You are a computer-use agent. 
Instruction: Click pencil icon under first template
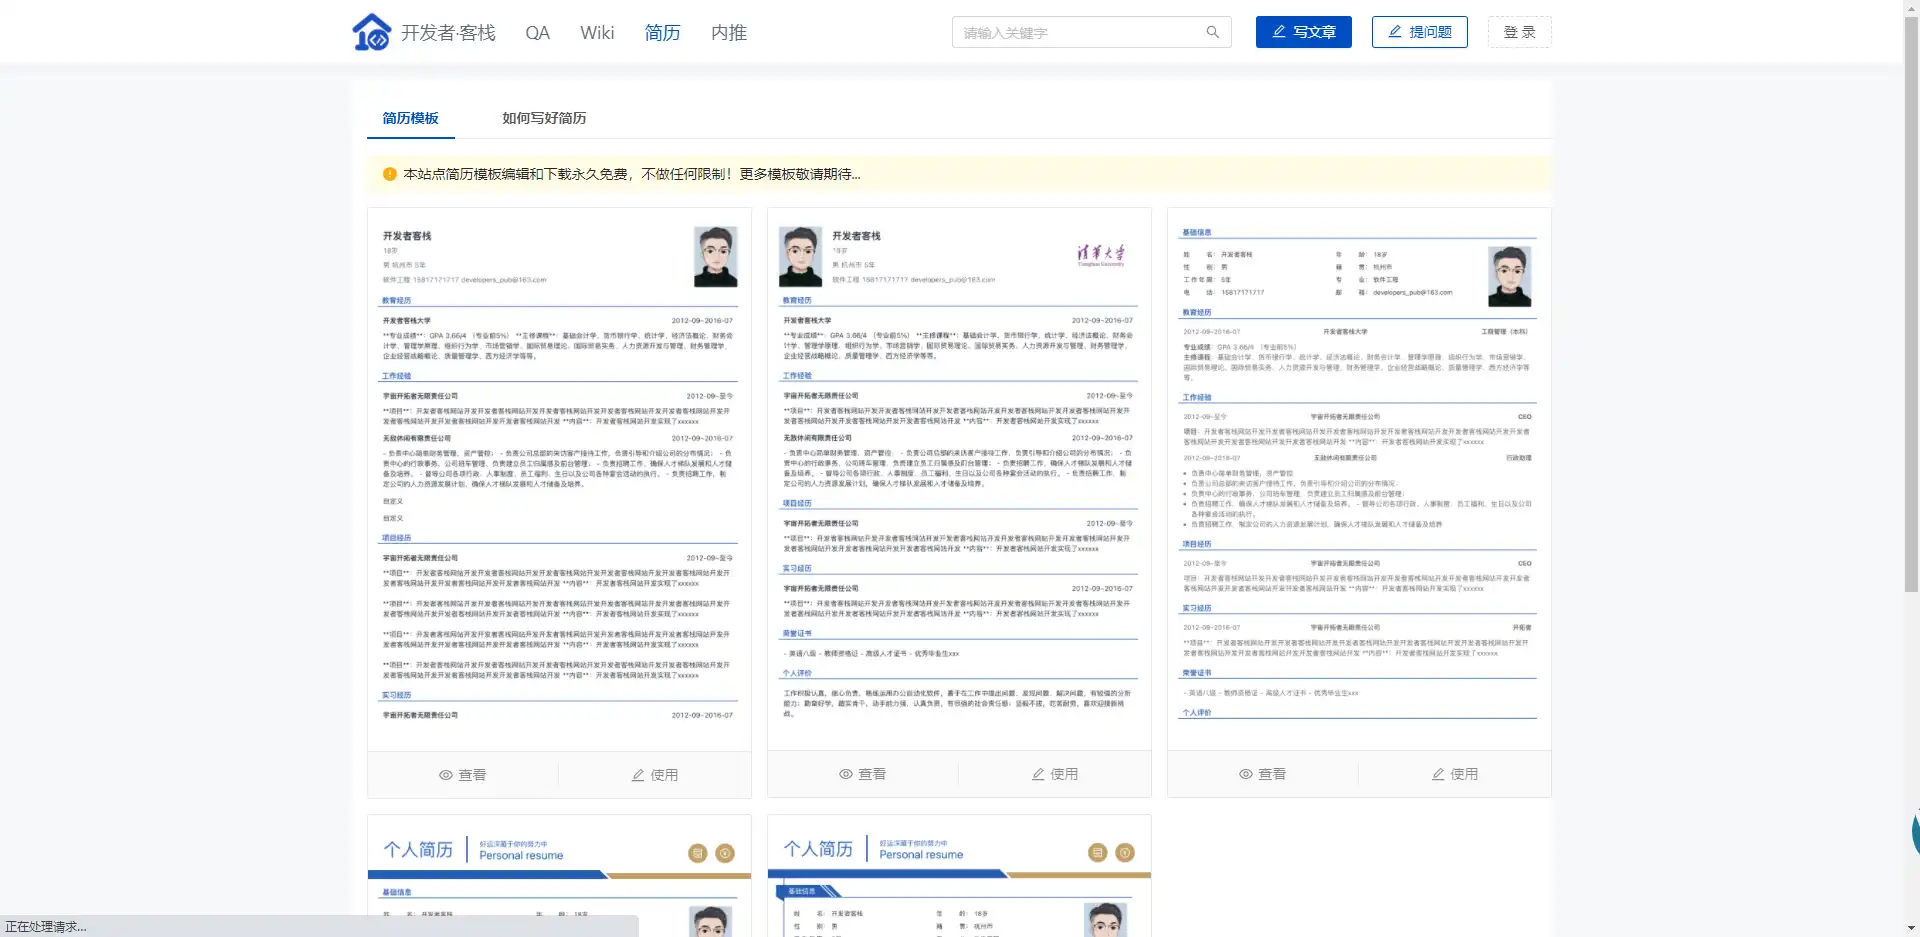(x=638, y=775)
